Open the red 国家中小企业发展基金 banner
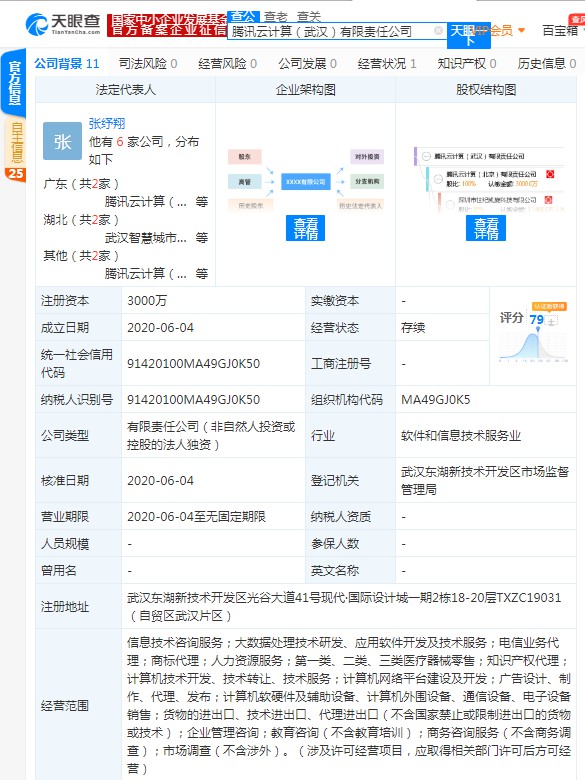 click(167, 24)
